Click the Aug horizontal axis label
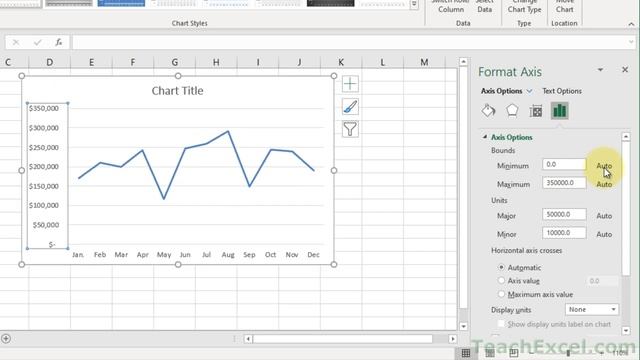640x360 pixels. (x=228, y=255)
